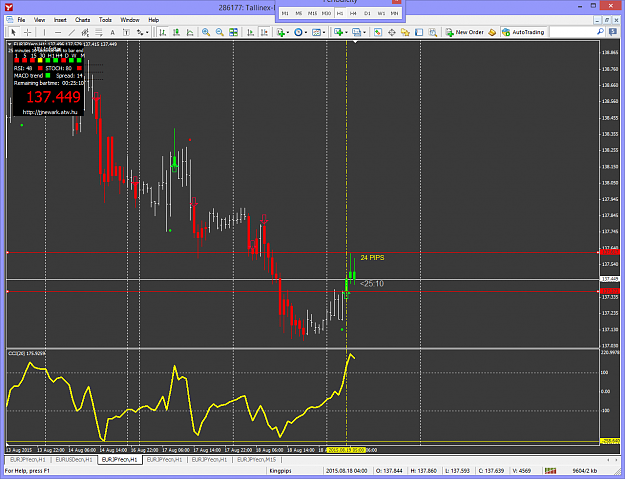
Task: Open the Window menu
Action: pyautogui.click(x=130, y=20)
